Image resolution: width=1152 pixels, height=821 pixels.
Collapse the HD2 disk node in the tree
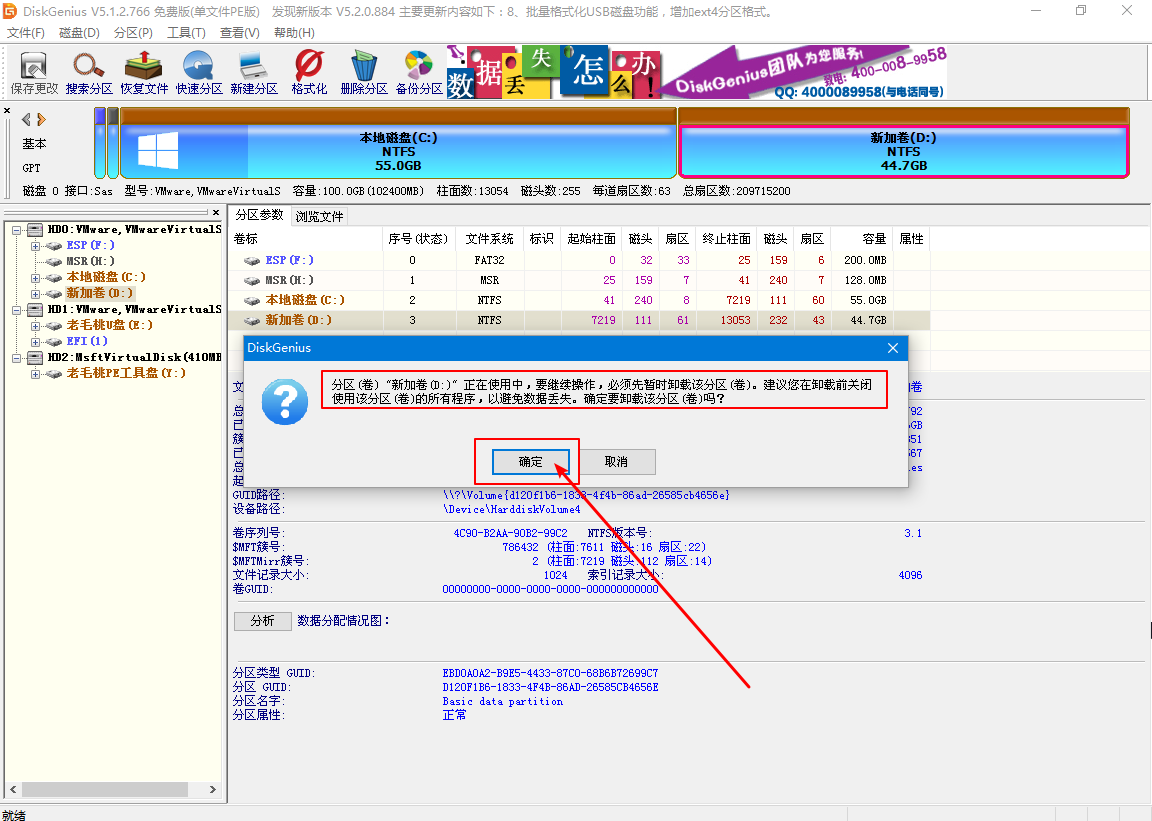tap(17, 358)
